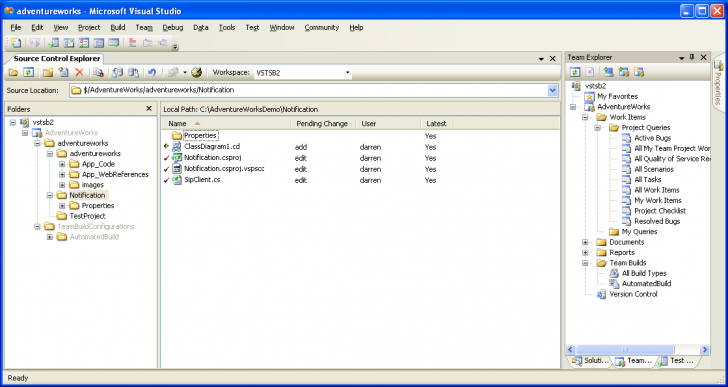The image size is (728, 387).
Task: Select the My Queries folder
Action: click(639, 232)
